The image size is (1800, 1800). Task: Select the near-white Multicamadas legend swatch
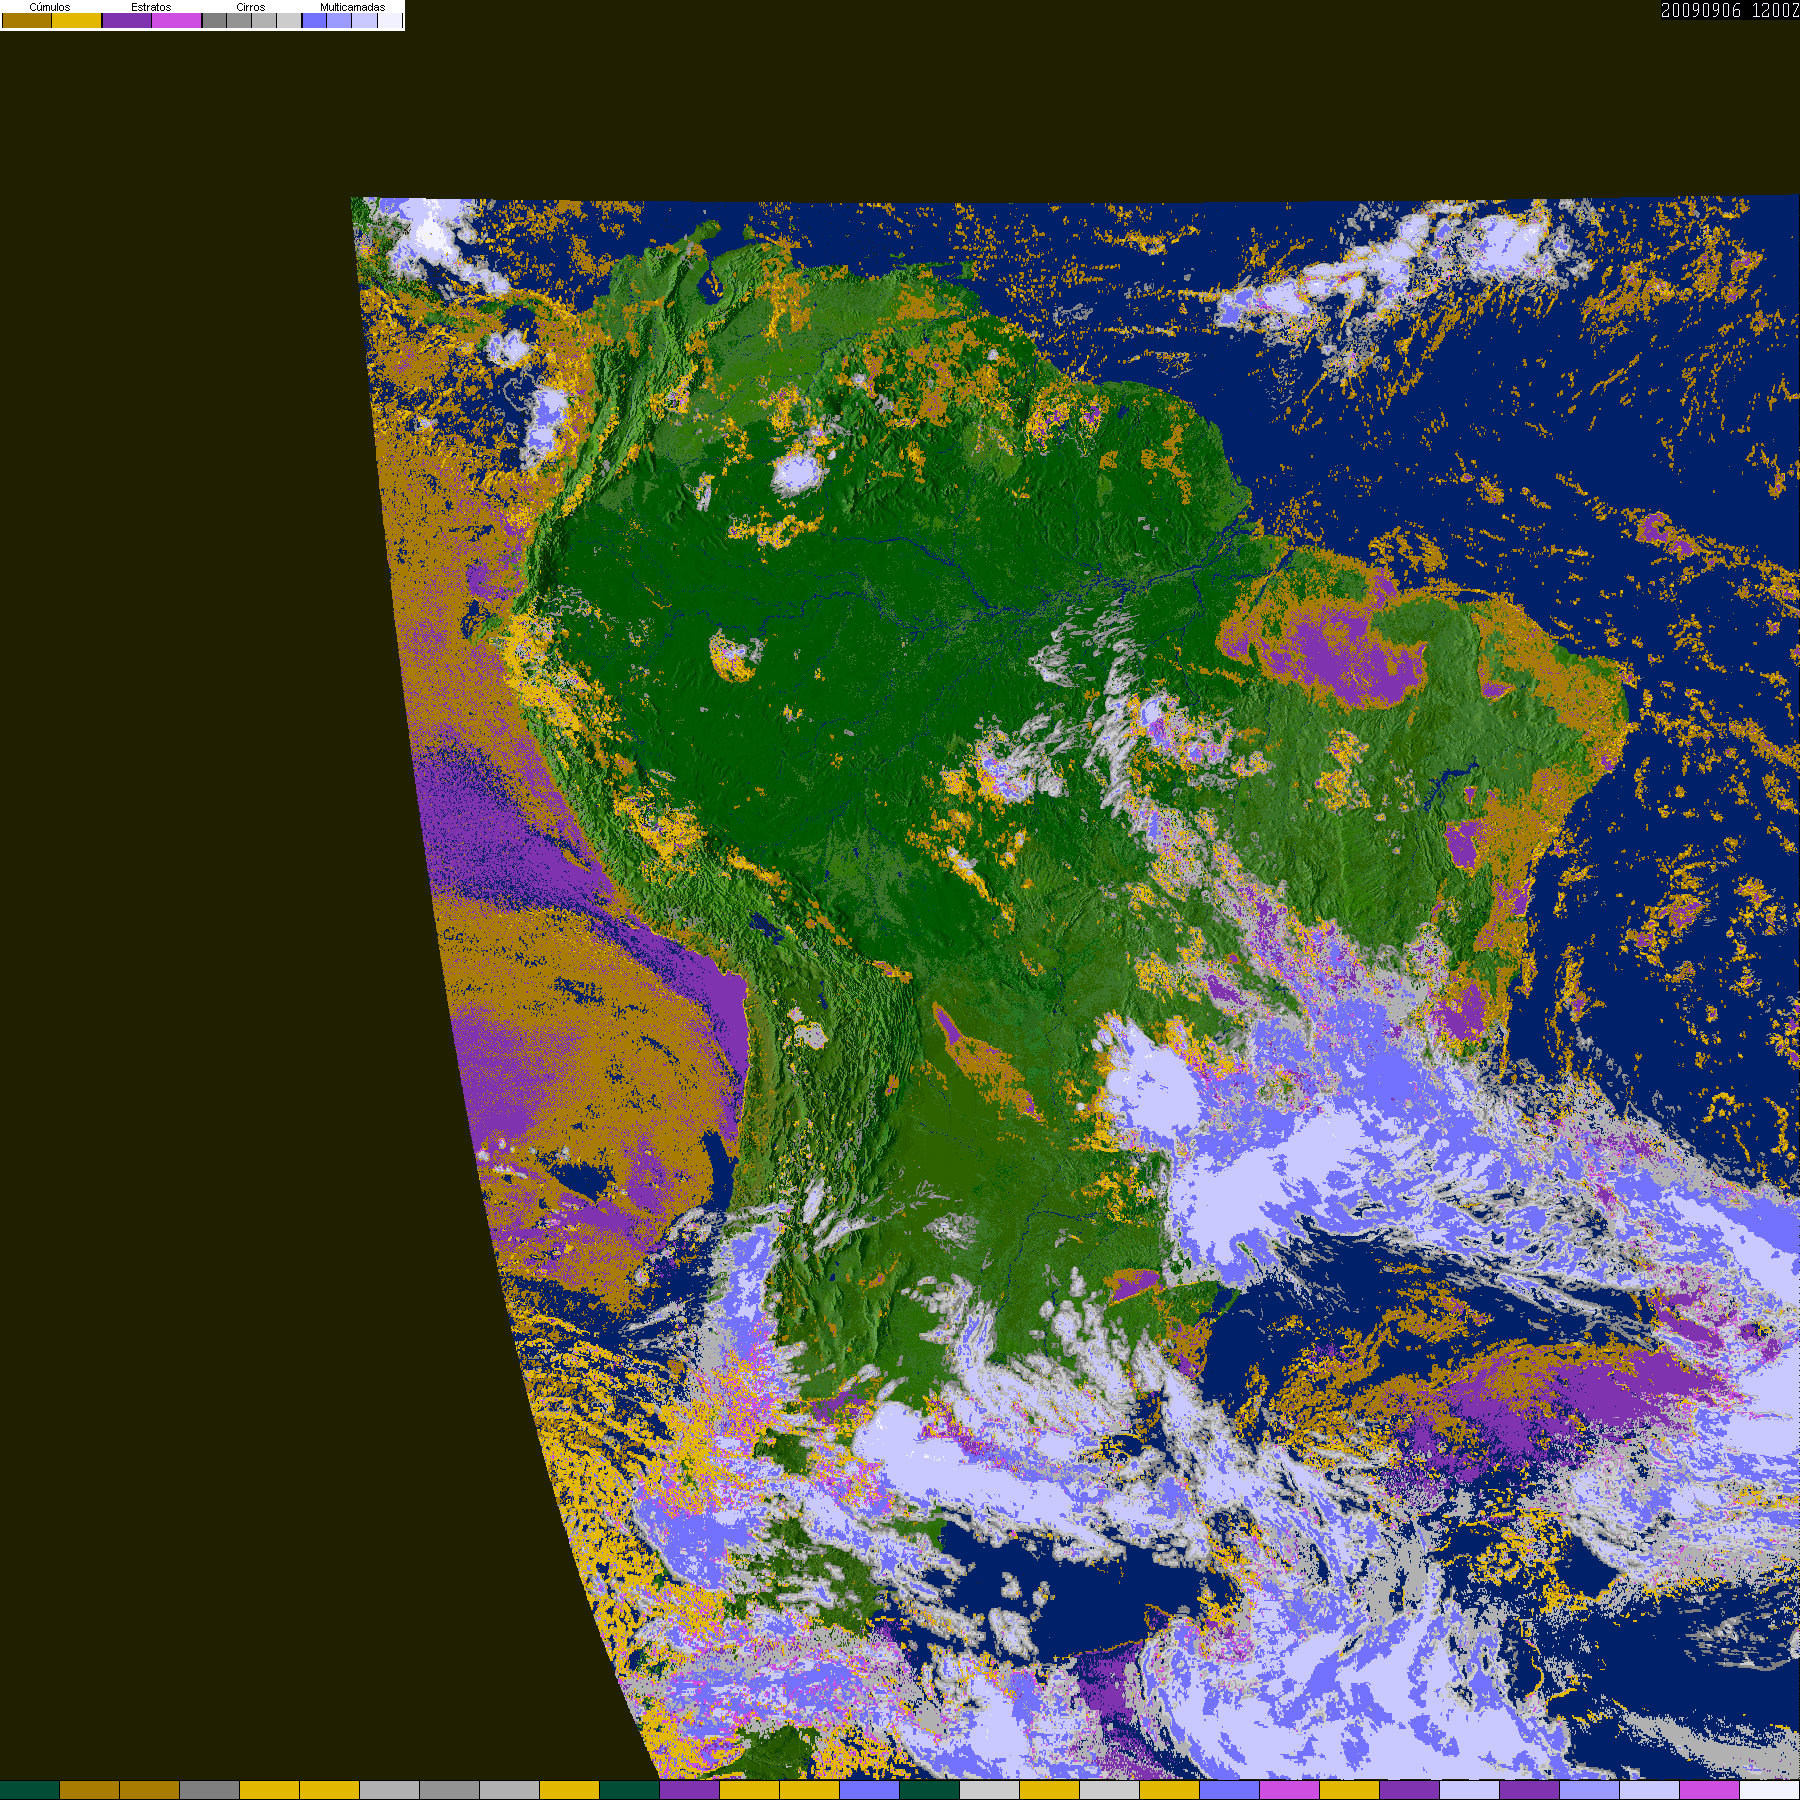pos(389,20)
